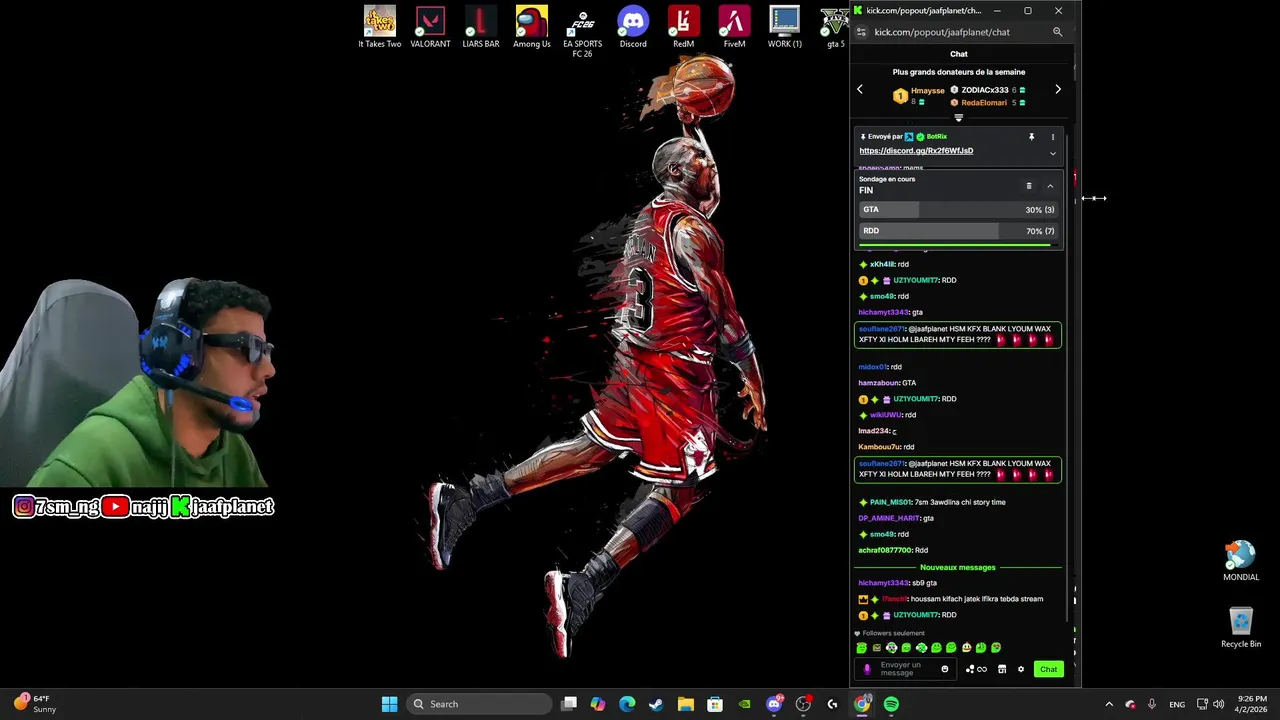The image size is (1280, 720).
Task: Click chat user PAIN_MIS01
Action: [891, 502]
